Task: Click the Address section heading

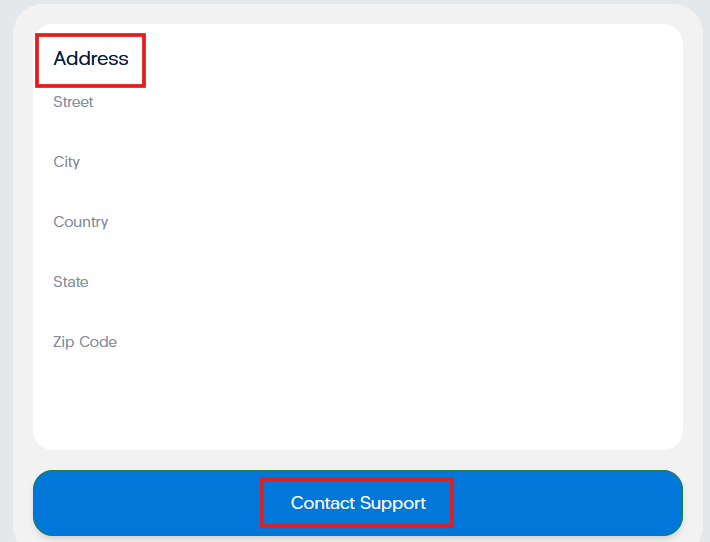Action: tap(91, 58)
